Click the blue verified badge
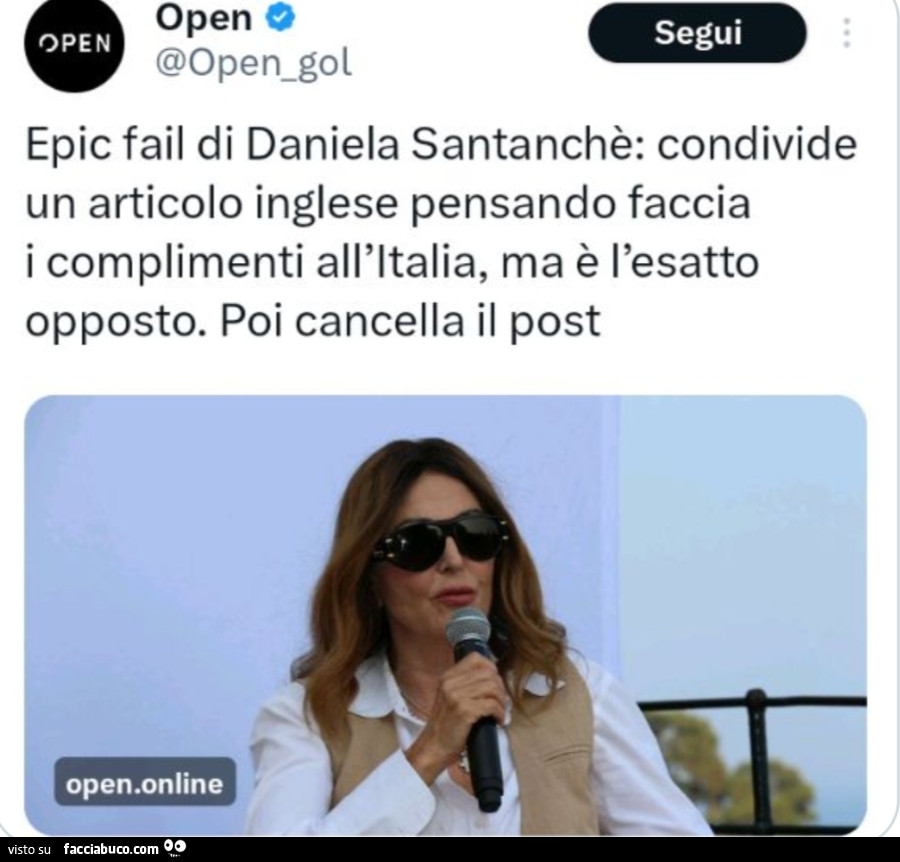Image resolution: width=900 pixels, height=862 pixels. [280, 17]
